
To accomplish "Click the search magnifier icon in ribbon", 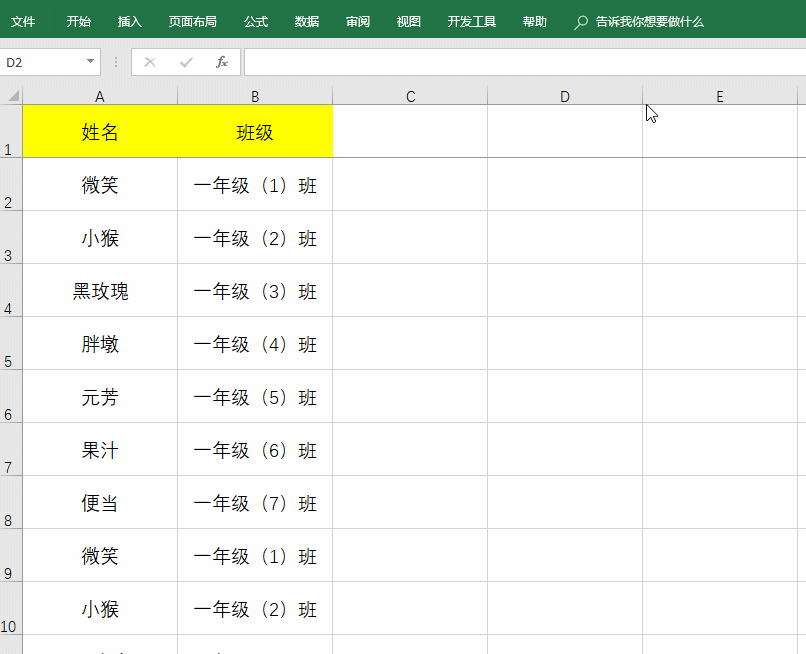I will click(x=581, y=22).
